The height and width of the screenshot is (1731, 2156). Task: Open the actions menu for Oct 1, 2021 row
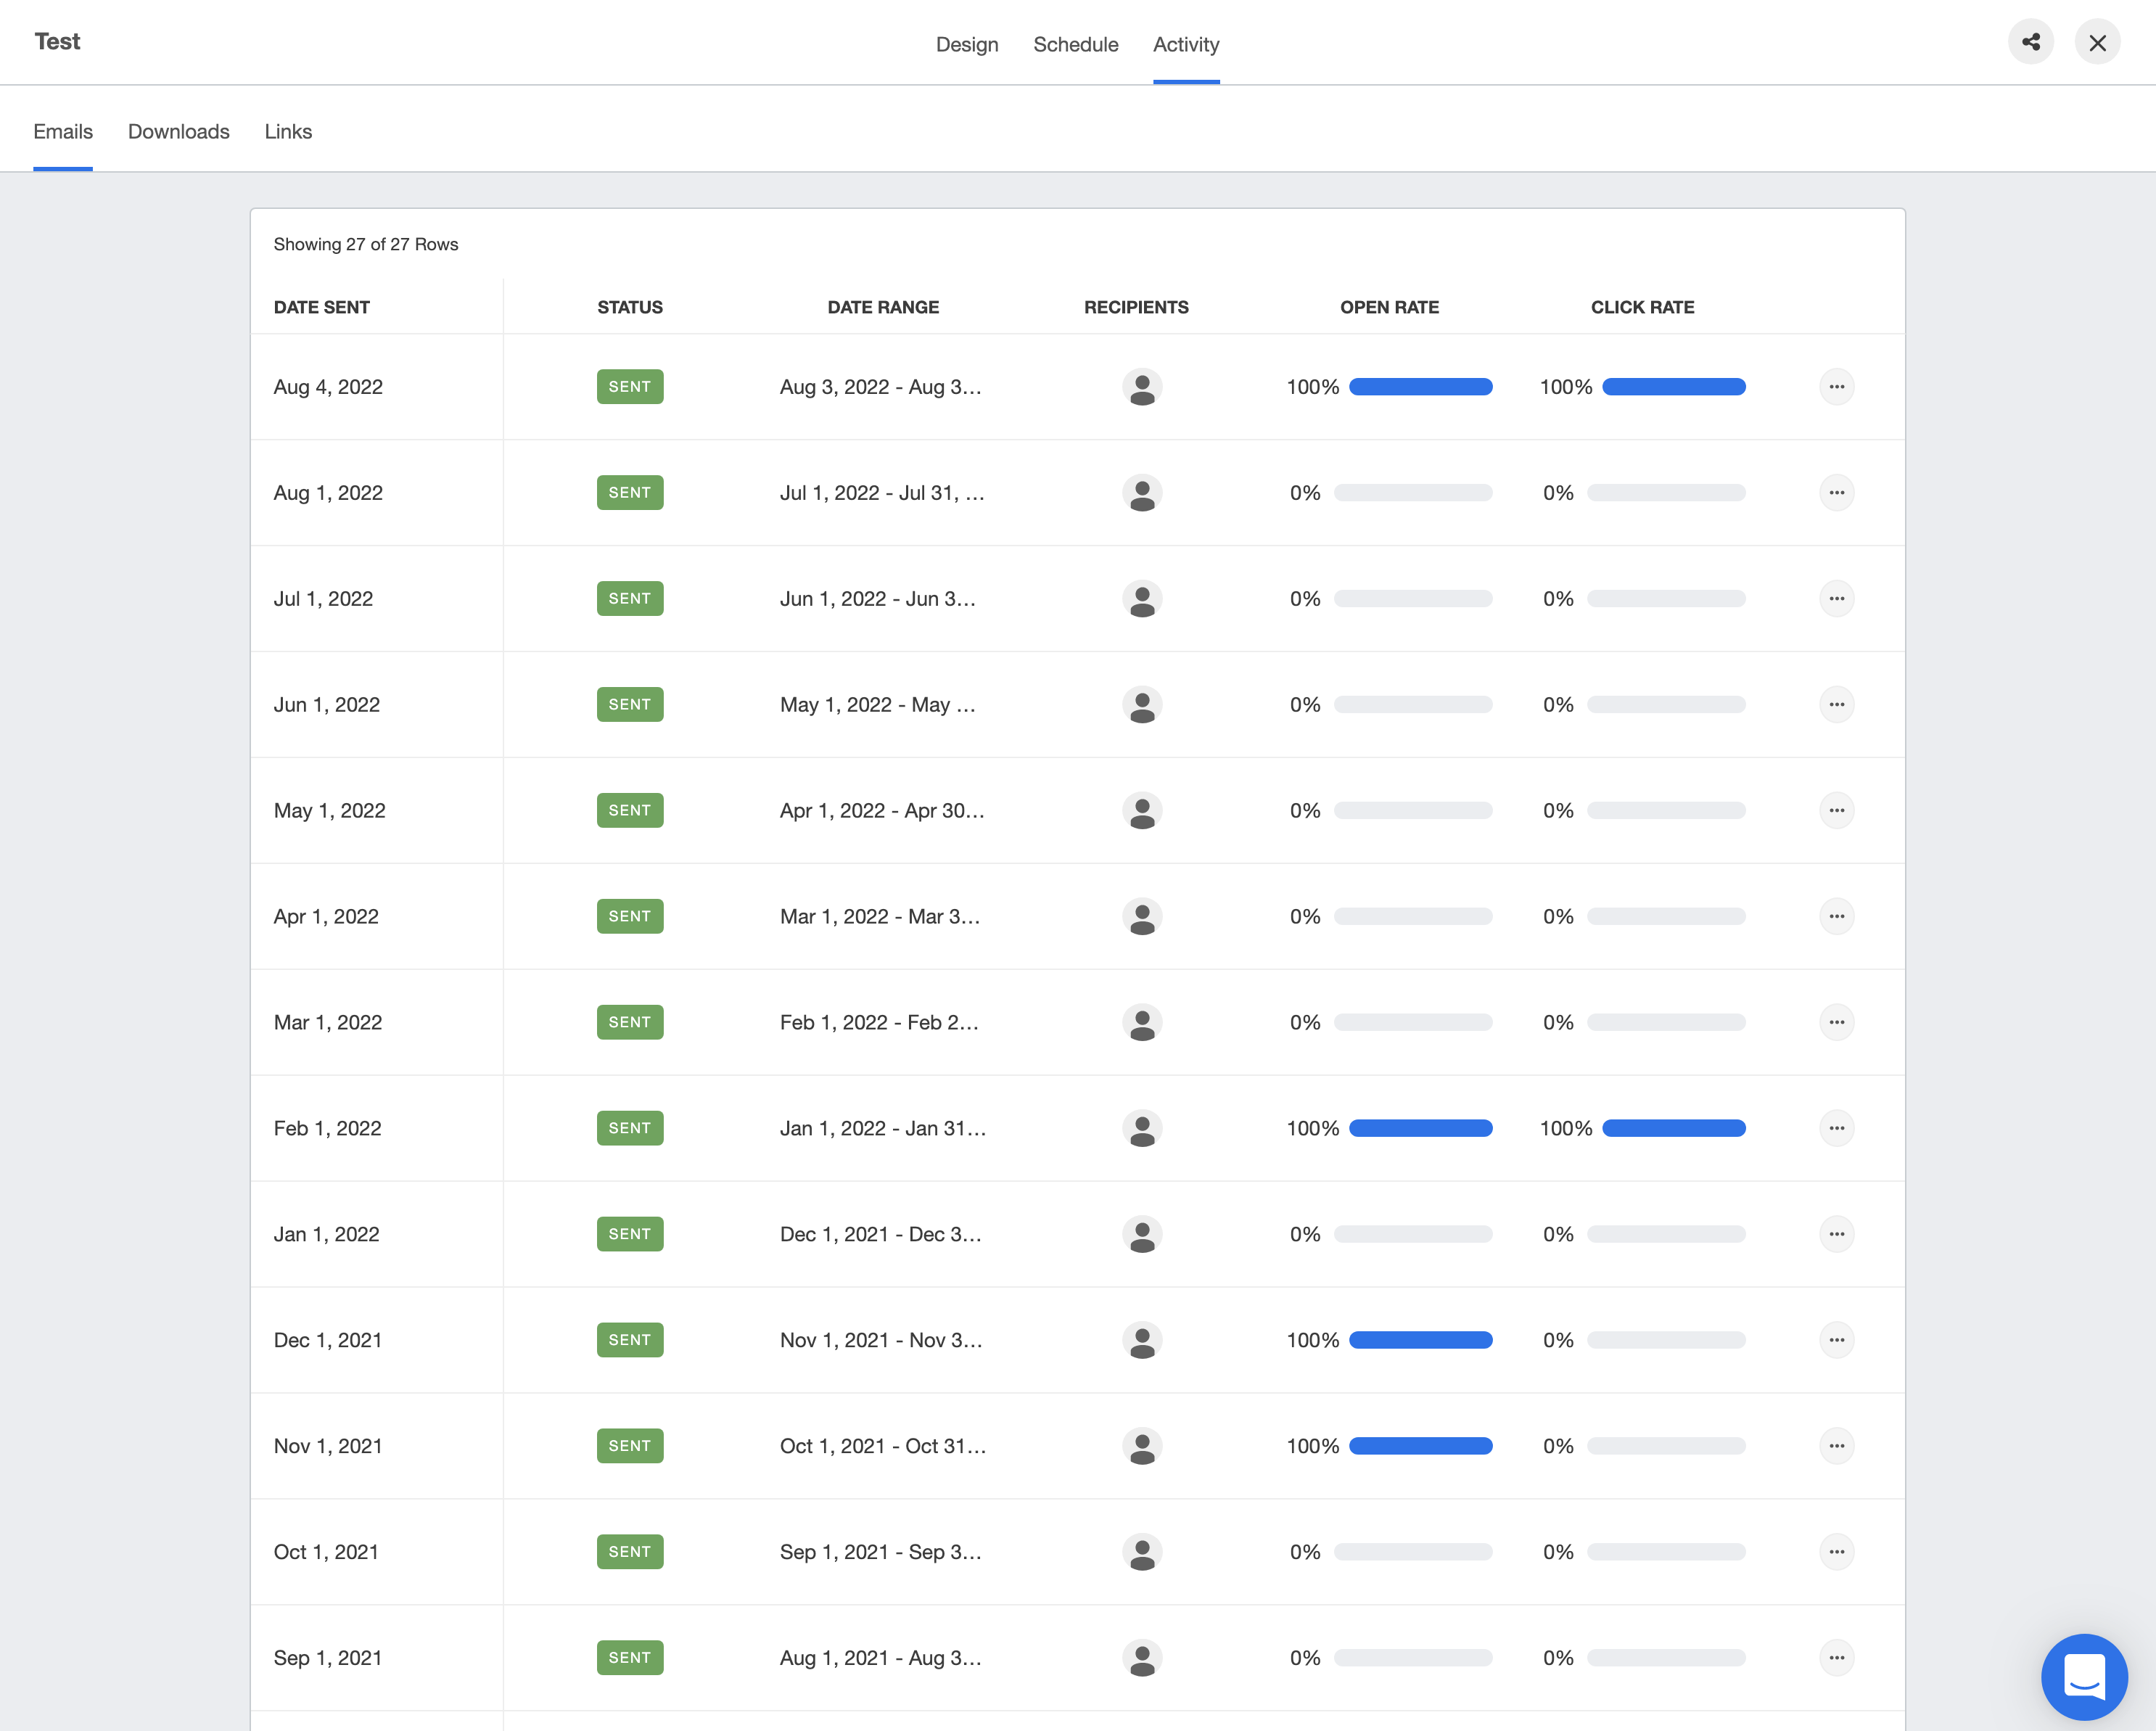pos(1837,1552)
